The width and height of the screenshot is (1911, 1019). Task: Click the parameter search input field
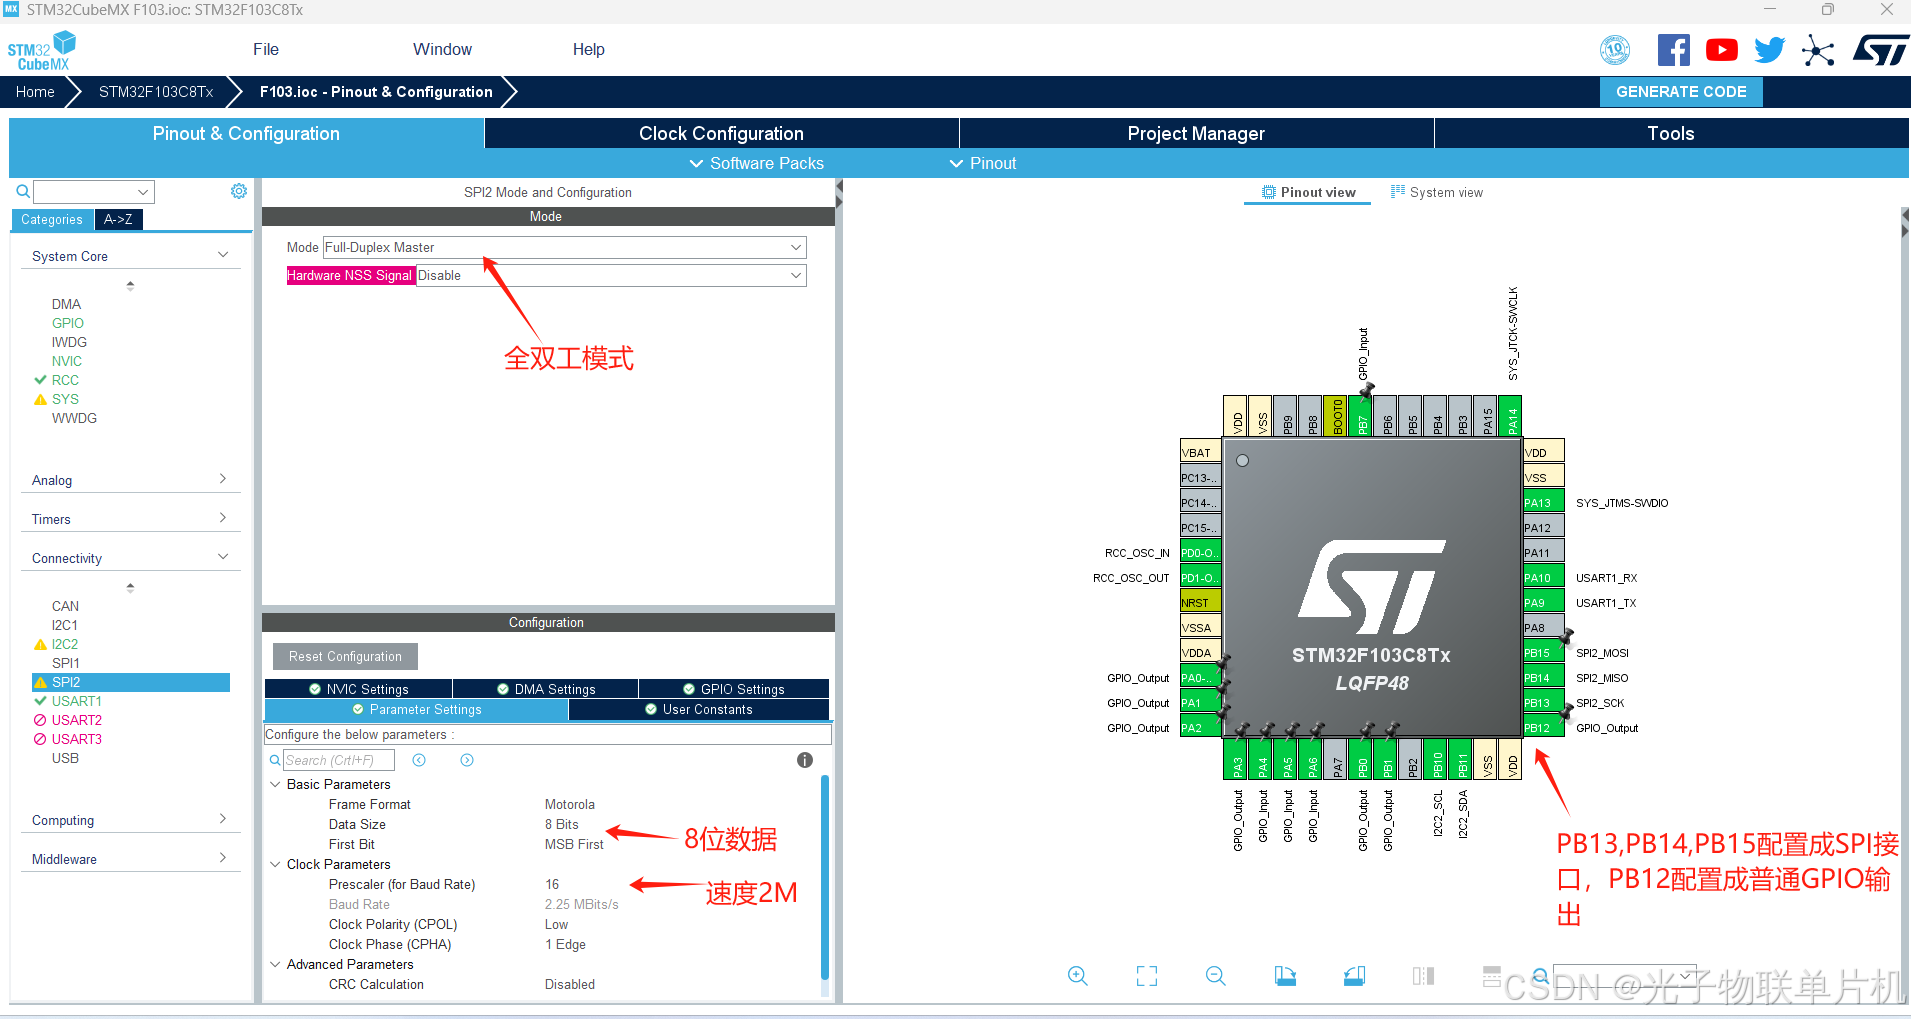tap(338, 760)
